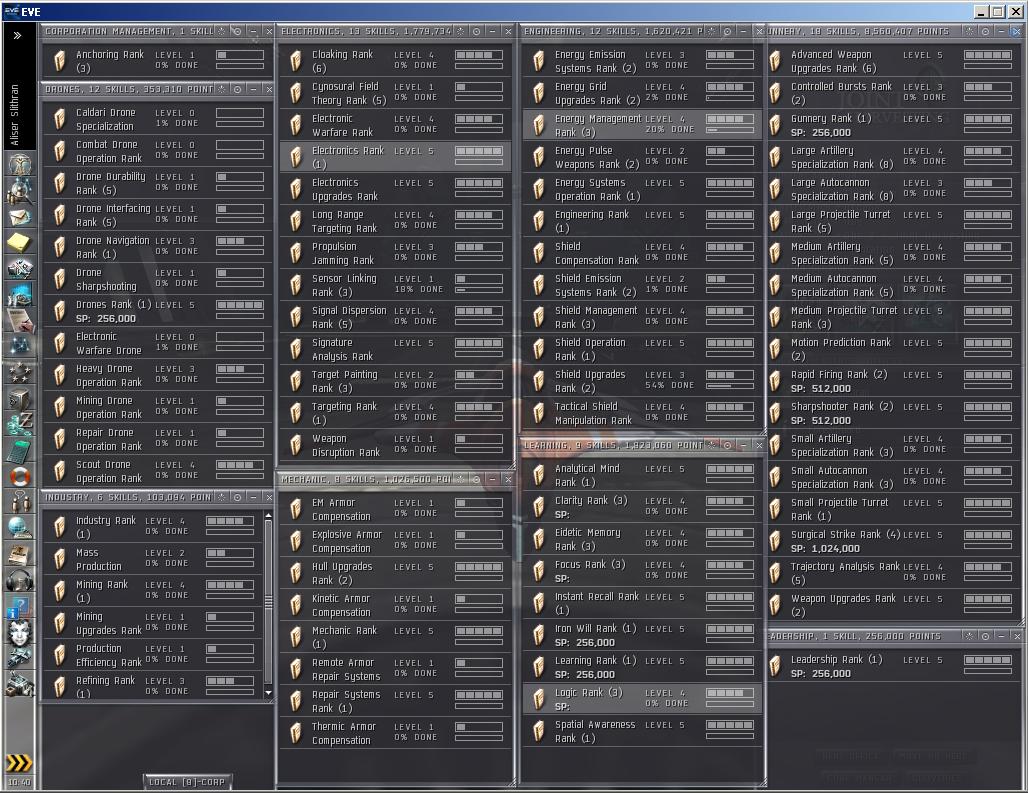Open the calculator icon in sidebar

pyautogui.click(x=20, y=451)
